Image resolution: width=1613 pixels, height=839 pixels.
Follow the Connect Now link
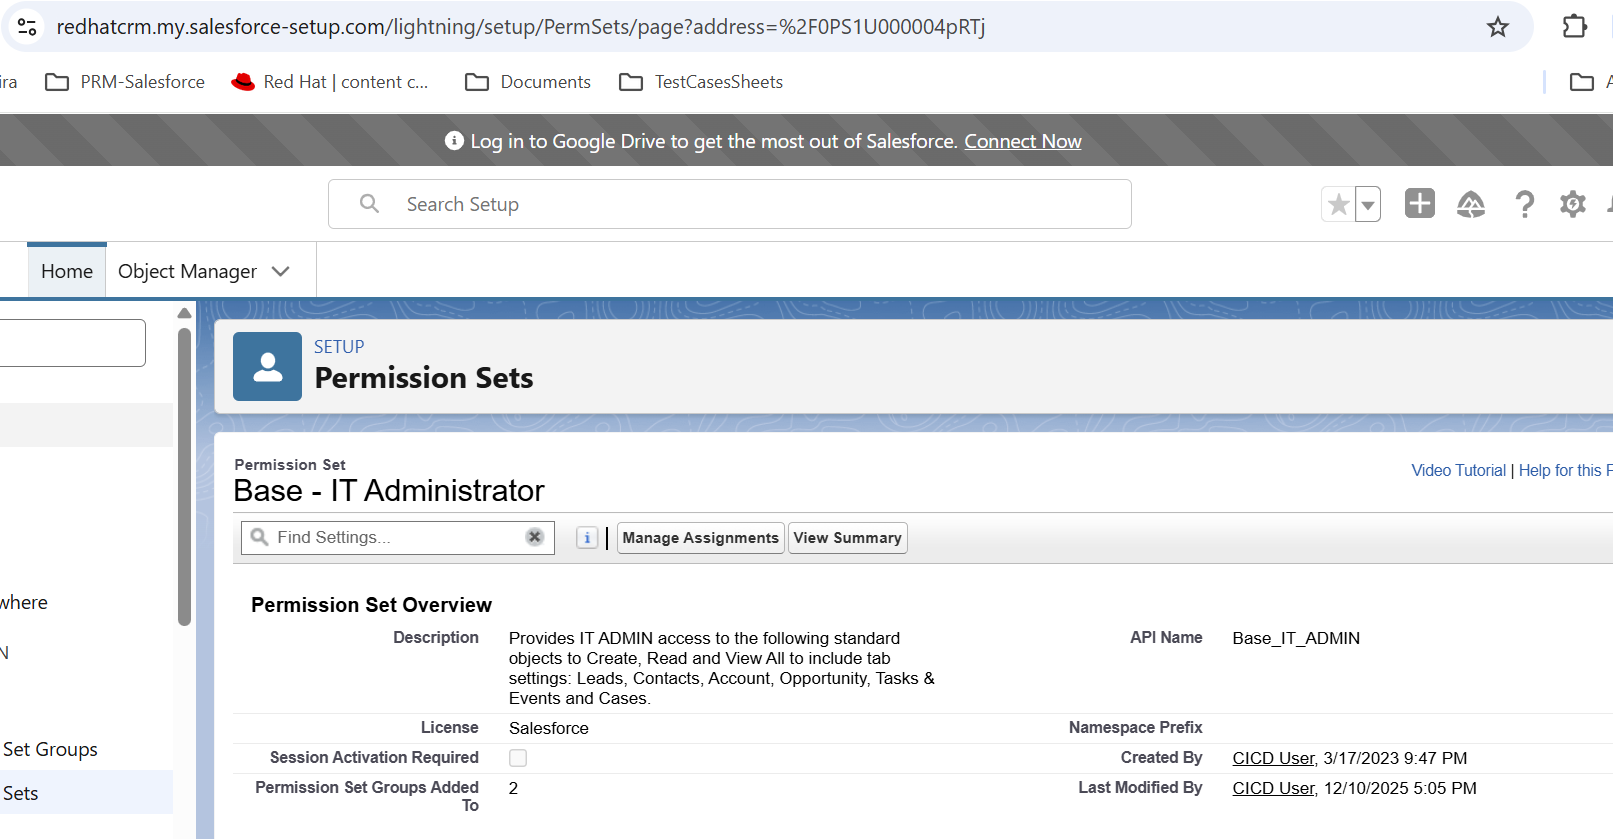[1022, 141]
